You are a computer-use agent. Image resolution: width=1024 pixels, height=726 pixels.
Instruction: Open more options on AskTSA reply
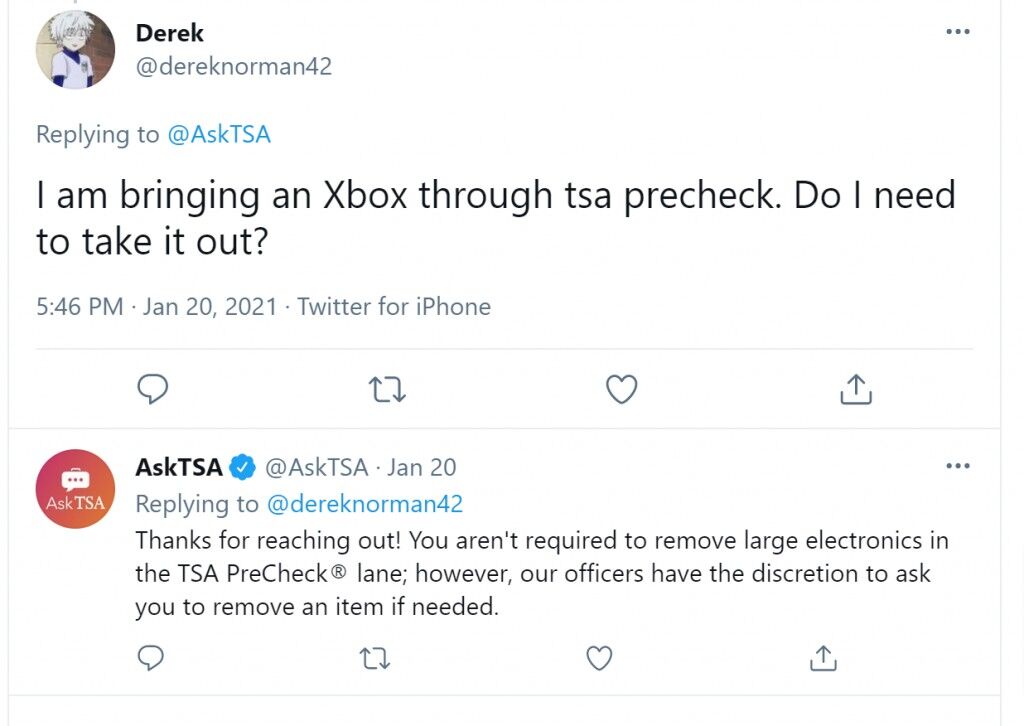click(957, 466)
